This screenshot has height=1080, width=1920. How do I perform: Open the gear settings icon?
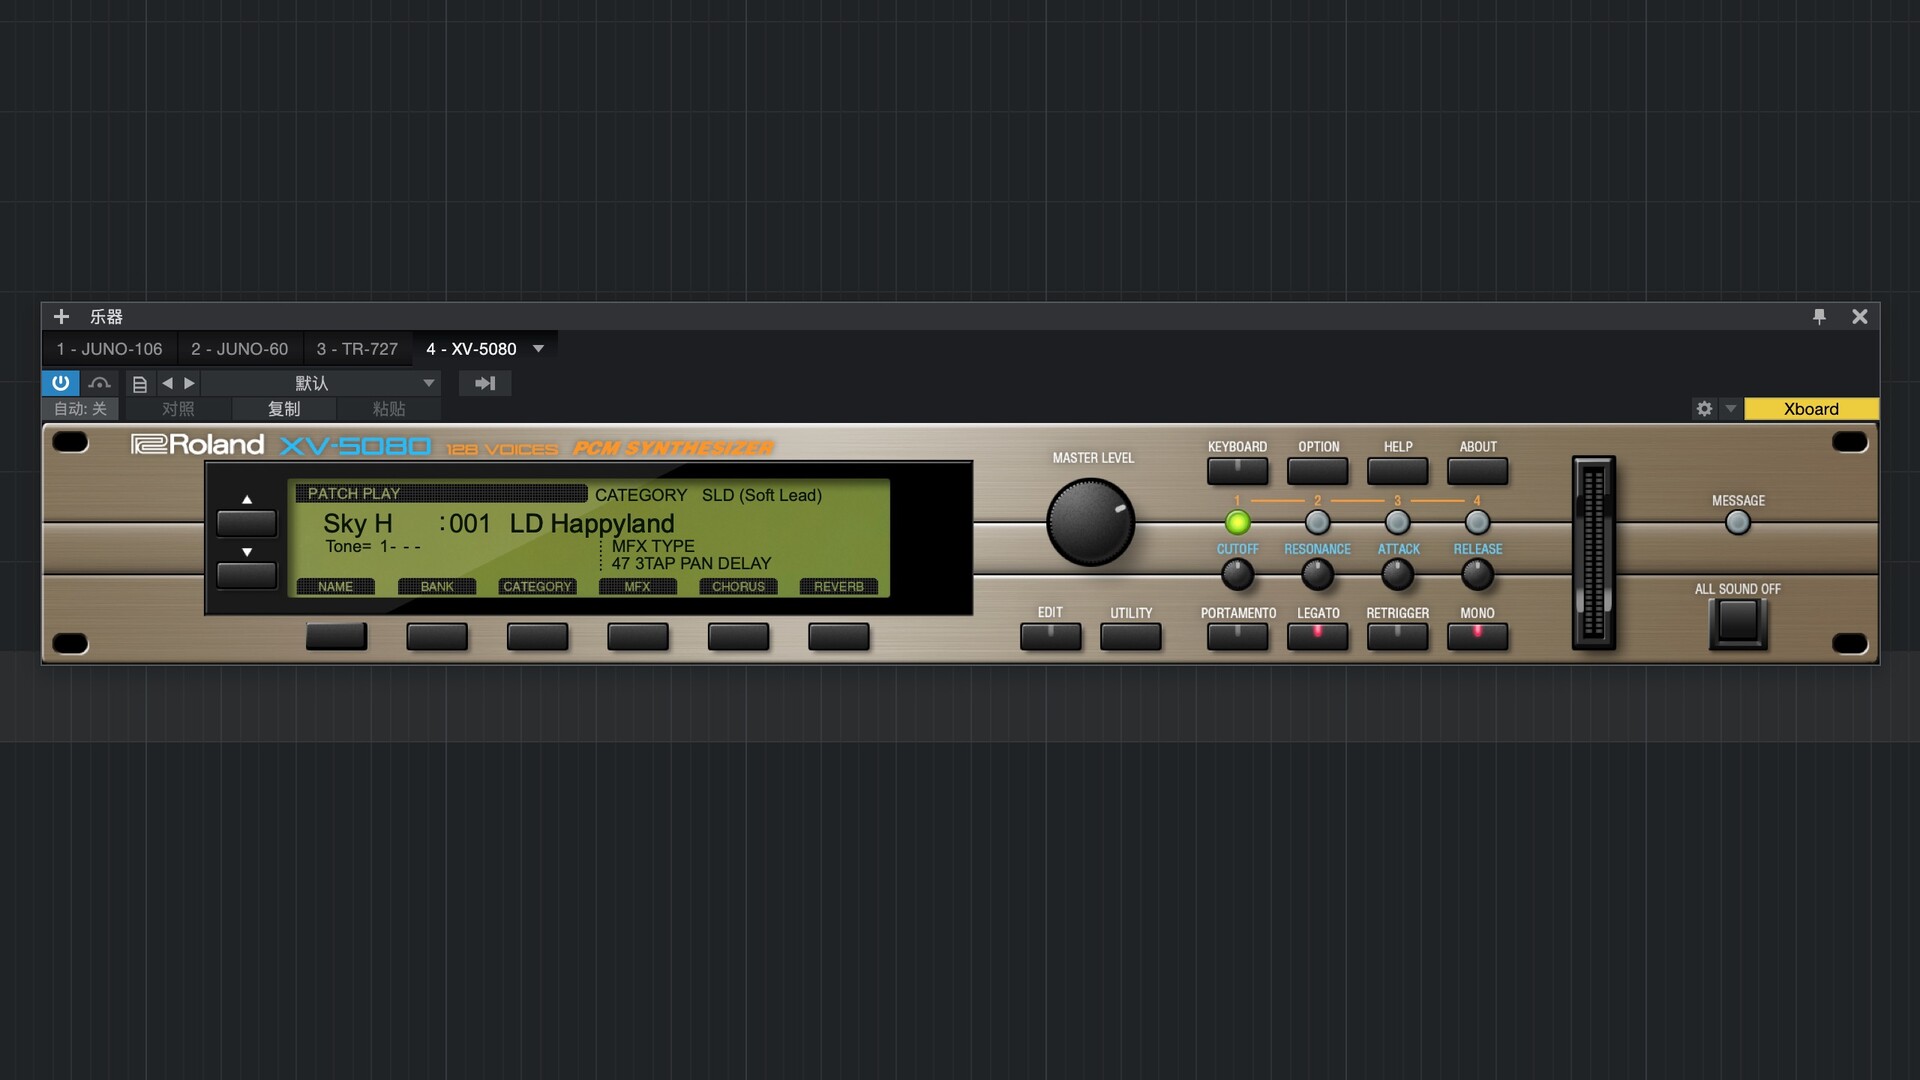(1705, 409)
